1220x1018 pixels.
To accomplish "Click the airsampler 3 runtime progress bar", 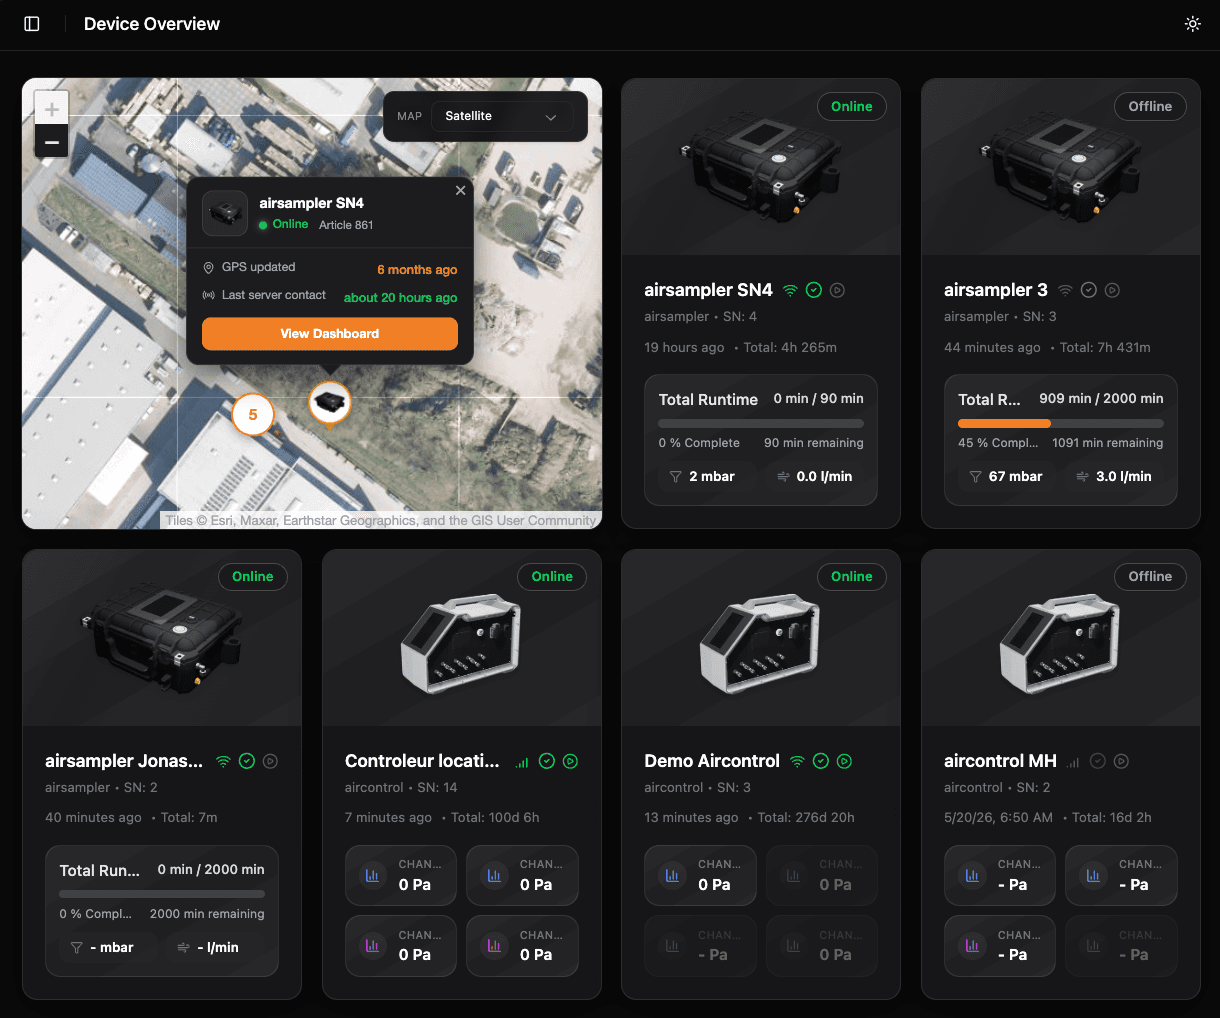I will 1060,423.
